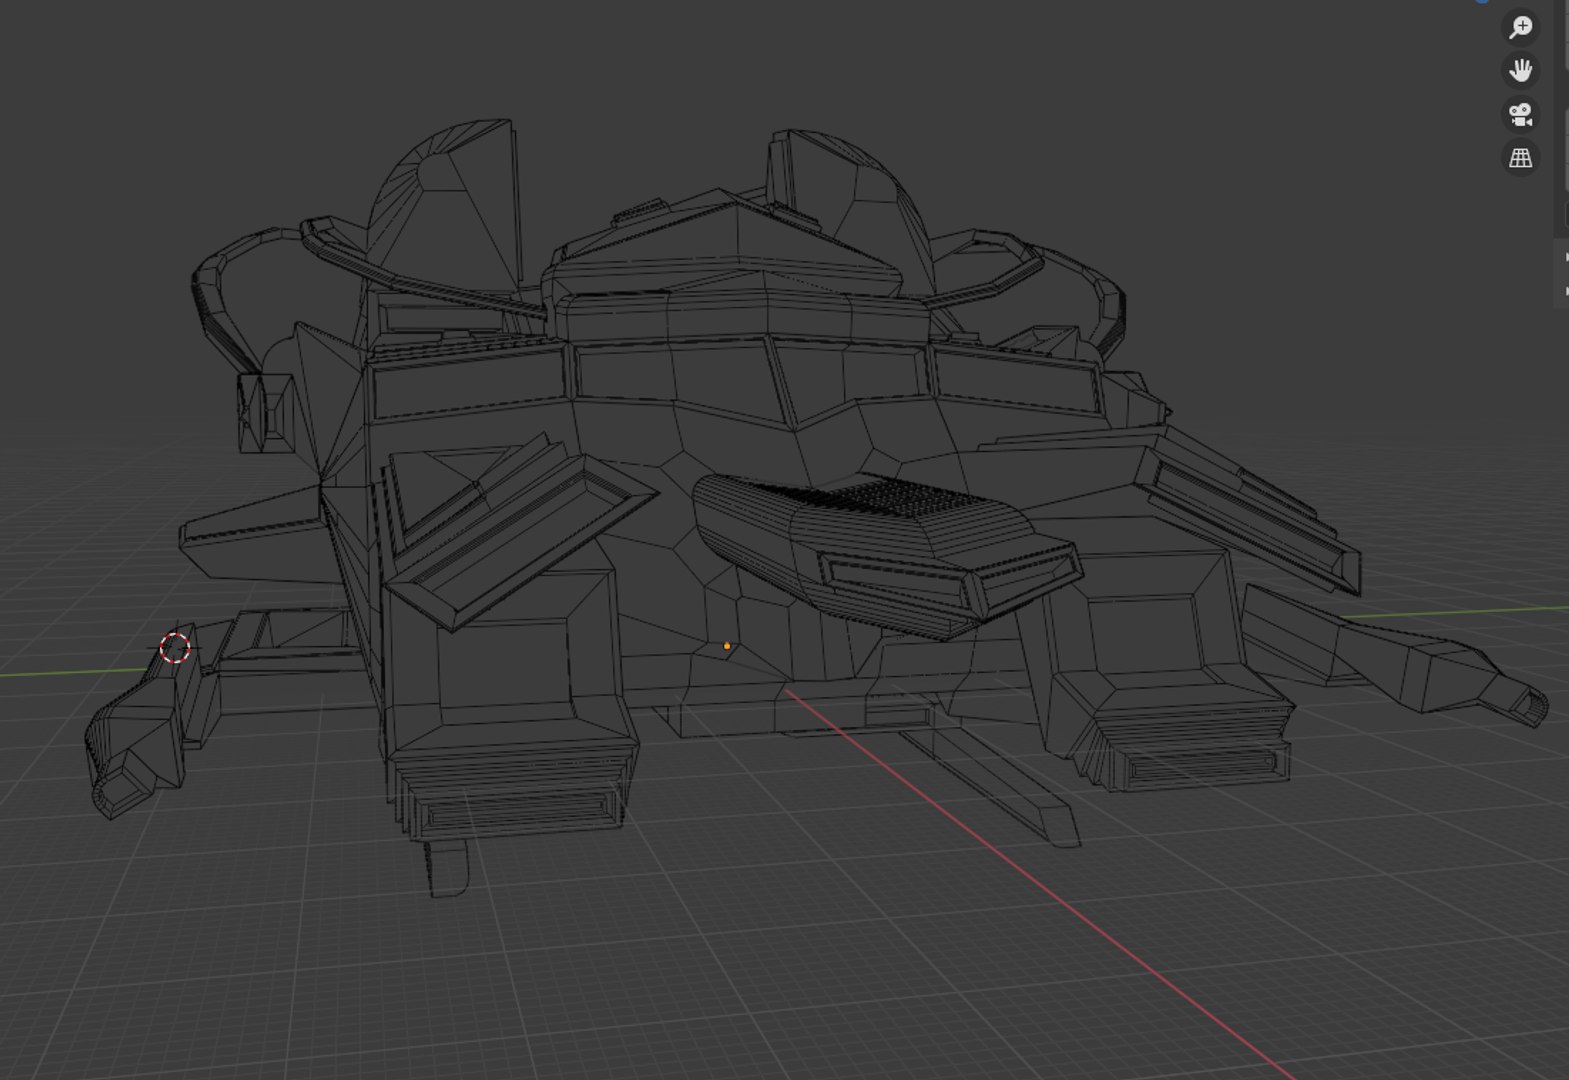Select the hand pan view icon

[1521, 70]
